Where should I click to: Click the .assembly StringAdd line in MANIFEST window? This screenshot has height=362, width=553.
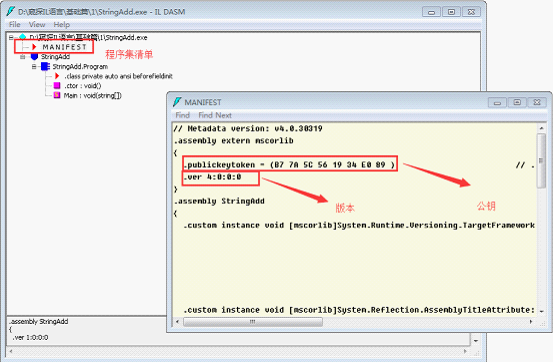(x=219, y=201)
